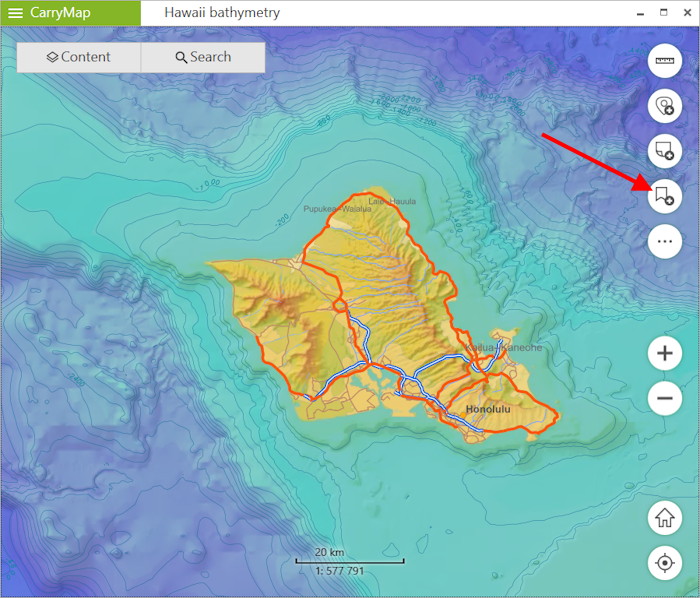The width and height of the screenshot is (700, 598).
Task: Click the add bookmark button
Action: coord(664,195)
